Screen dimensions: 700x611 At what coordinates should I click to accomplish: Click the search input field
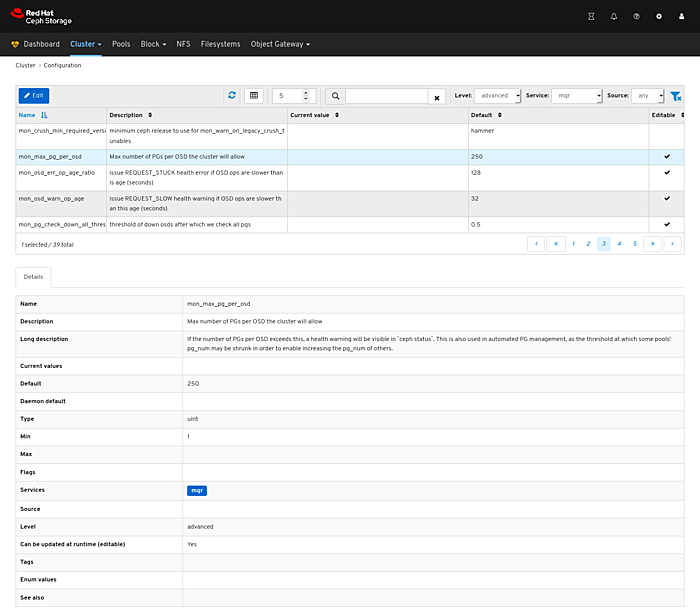[386, 96]
